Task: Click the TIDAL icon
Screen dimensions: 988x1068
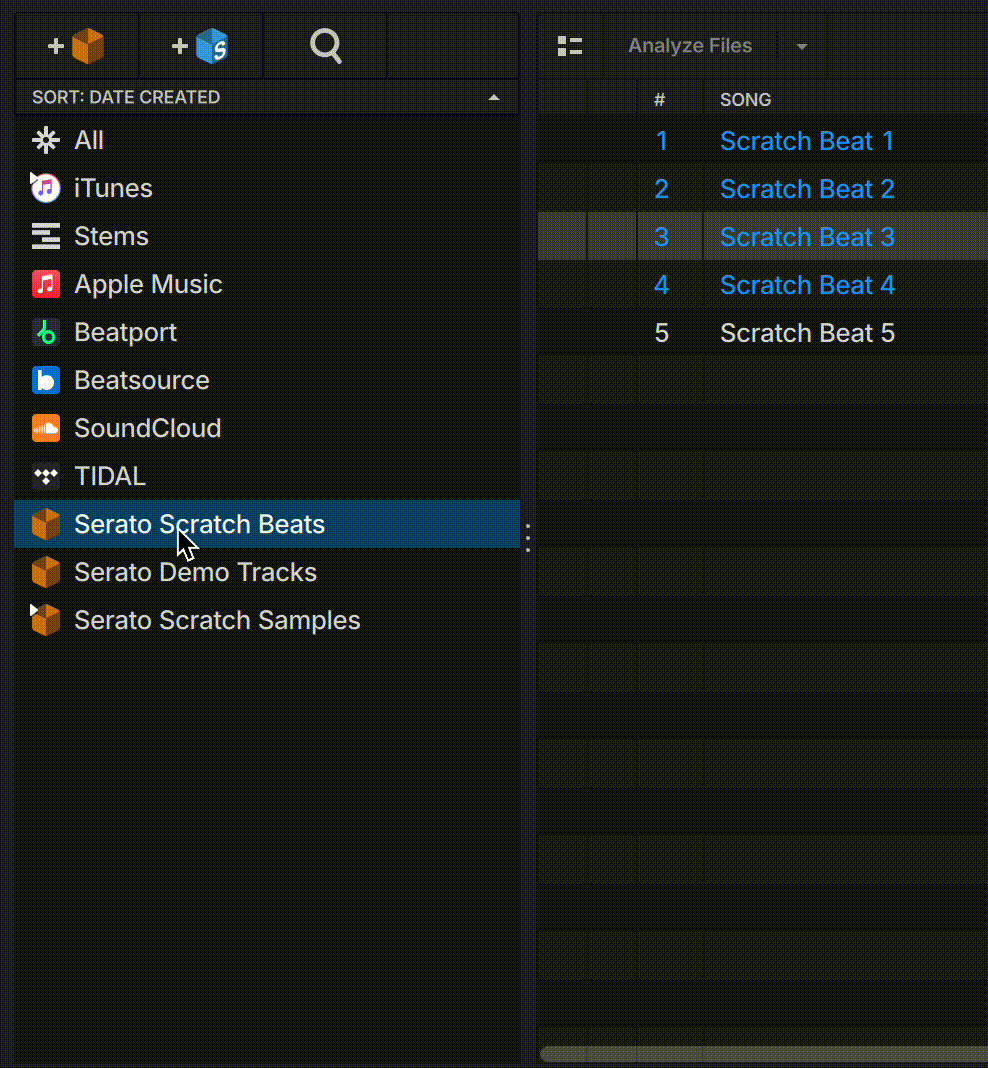Action: (46, 476)
